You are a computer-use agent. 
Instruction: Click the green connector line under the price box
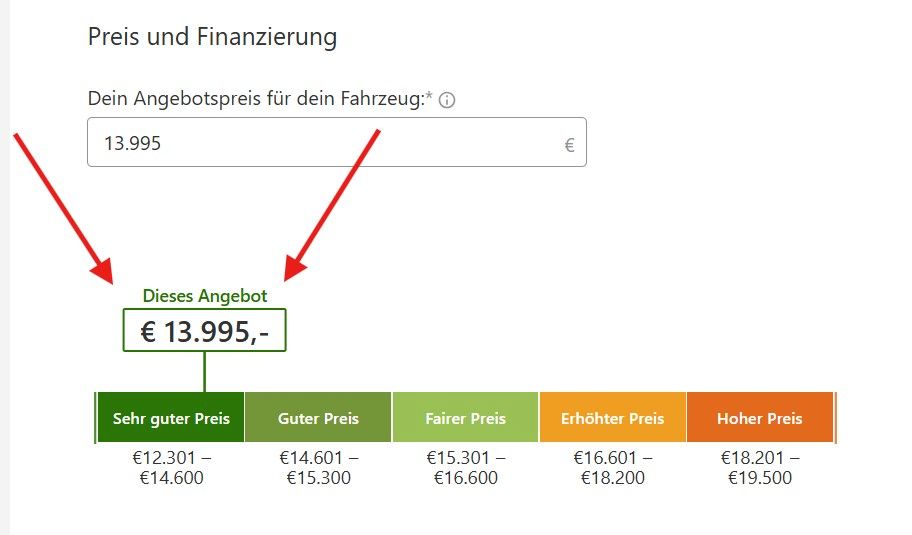204,371
